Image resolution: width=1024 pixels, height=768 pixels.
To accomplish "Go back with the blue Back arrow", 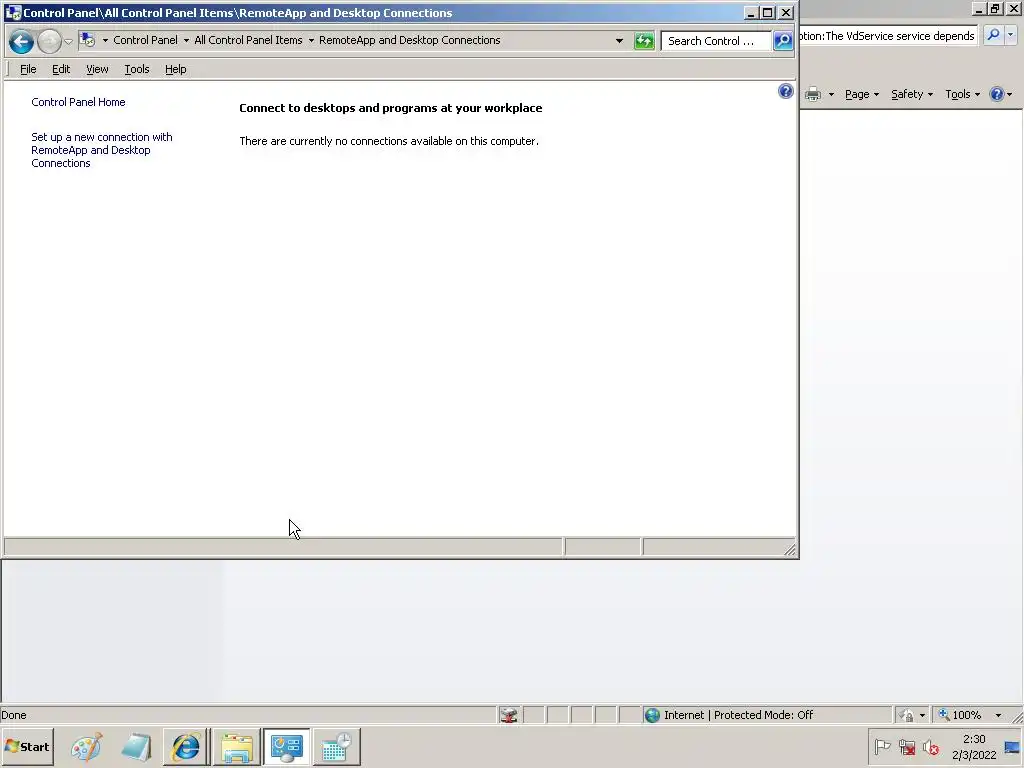I will [21, 41].
